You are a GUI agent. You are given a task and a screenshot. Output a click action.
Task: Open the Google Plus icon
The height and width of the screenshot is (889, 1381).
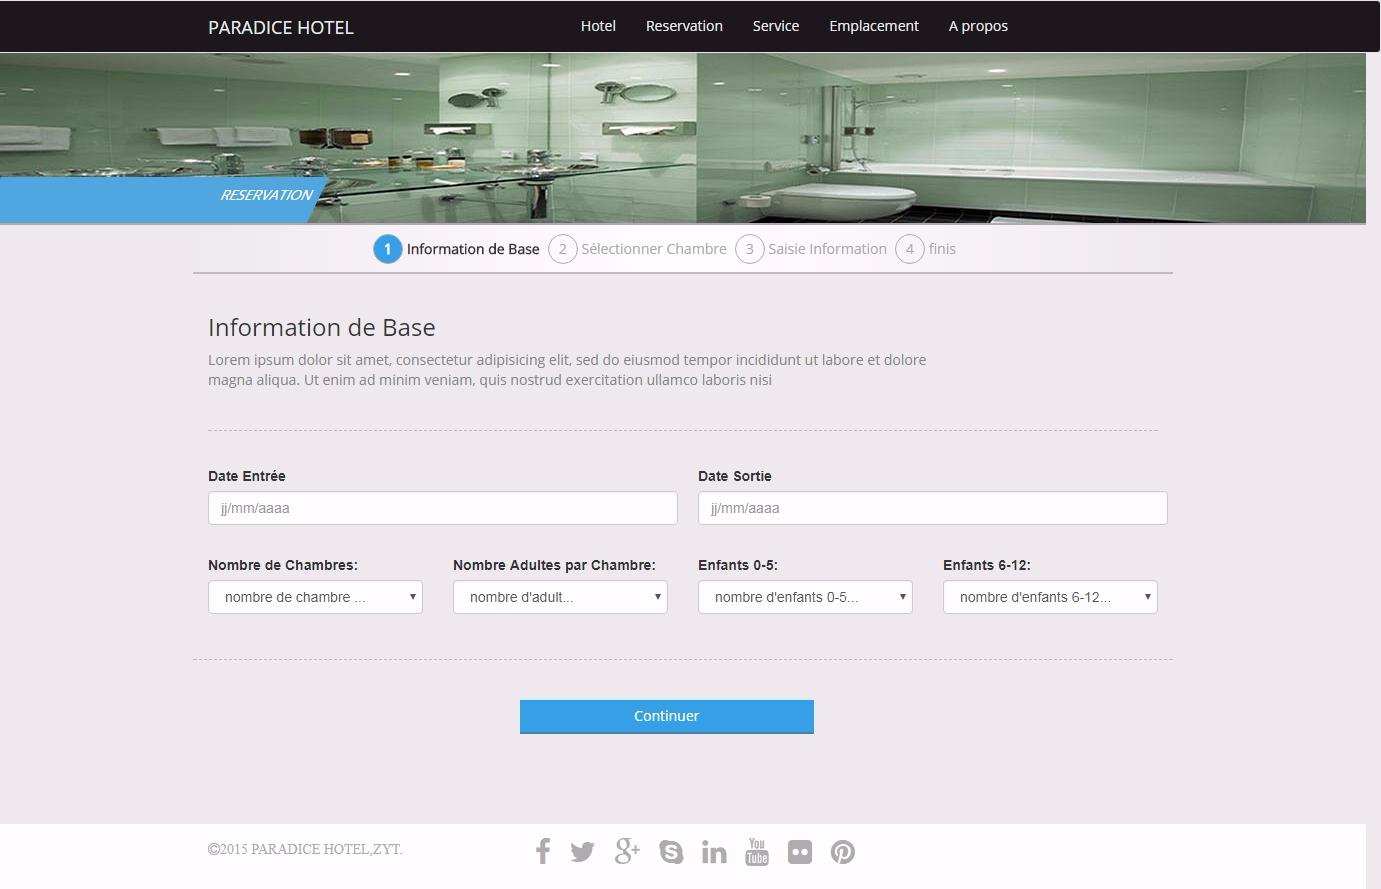pos(627,851)
